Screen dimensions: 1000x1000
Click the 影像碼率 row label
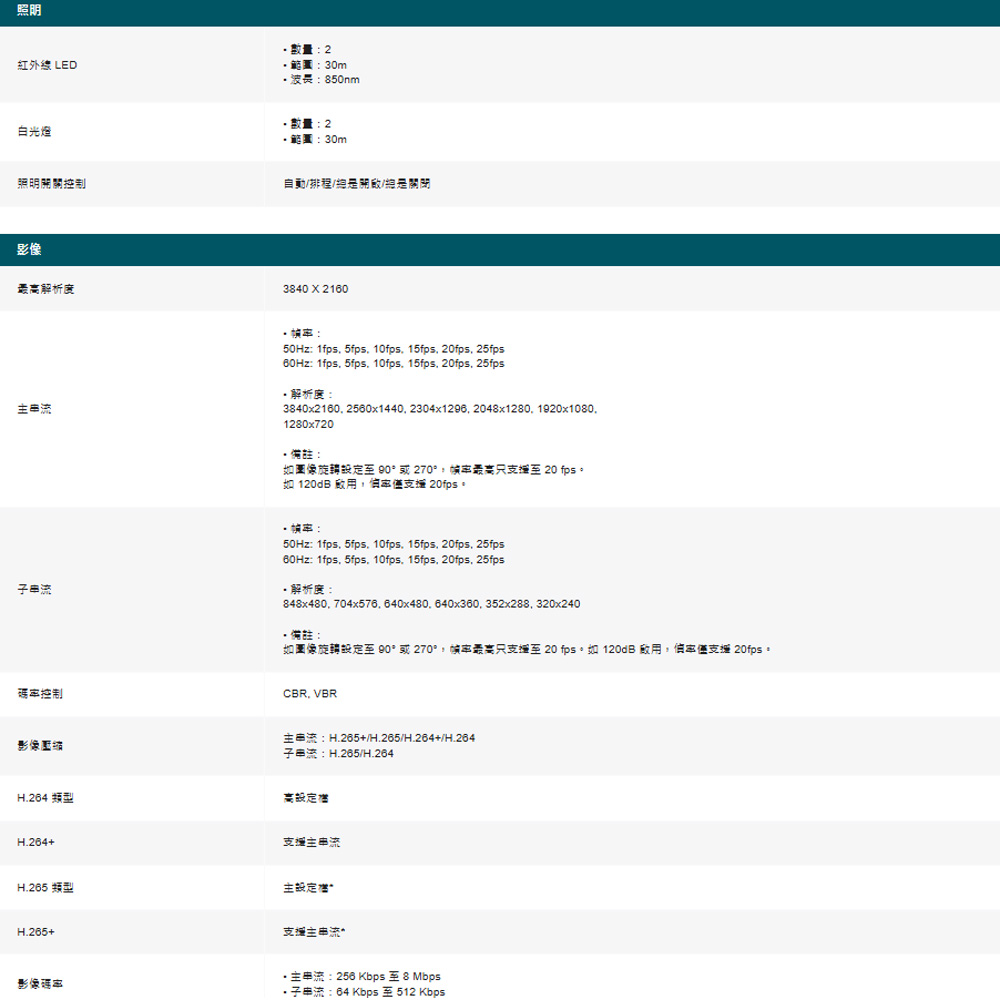tap(40, 984)
